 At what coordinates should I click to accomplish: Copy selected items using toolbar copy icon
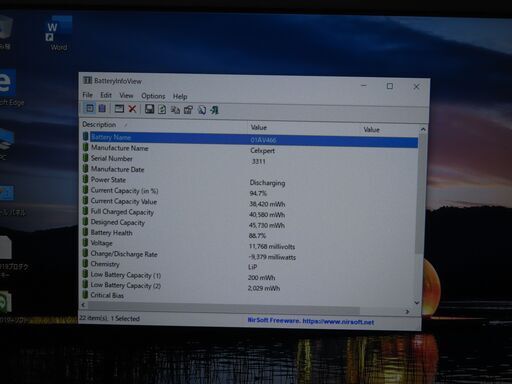(x=175, y=110)
